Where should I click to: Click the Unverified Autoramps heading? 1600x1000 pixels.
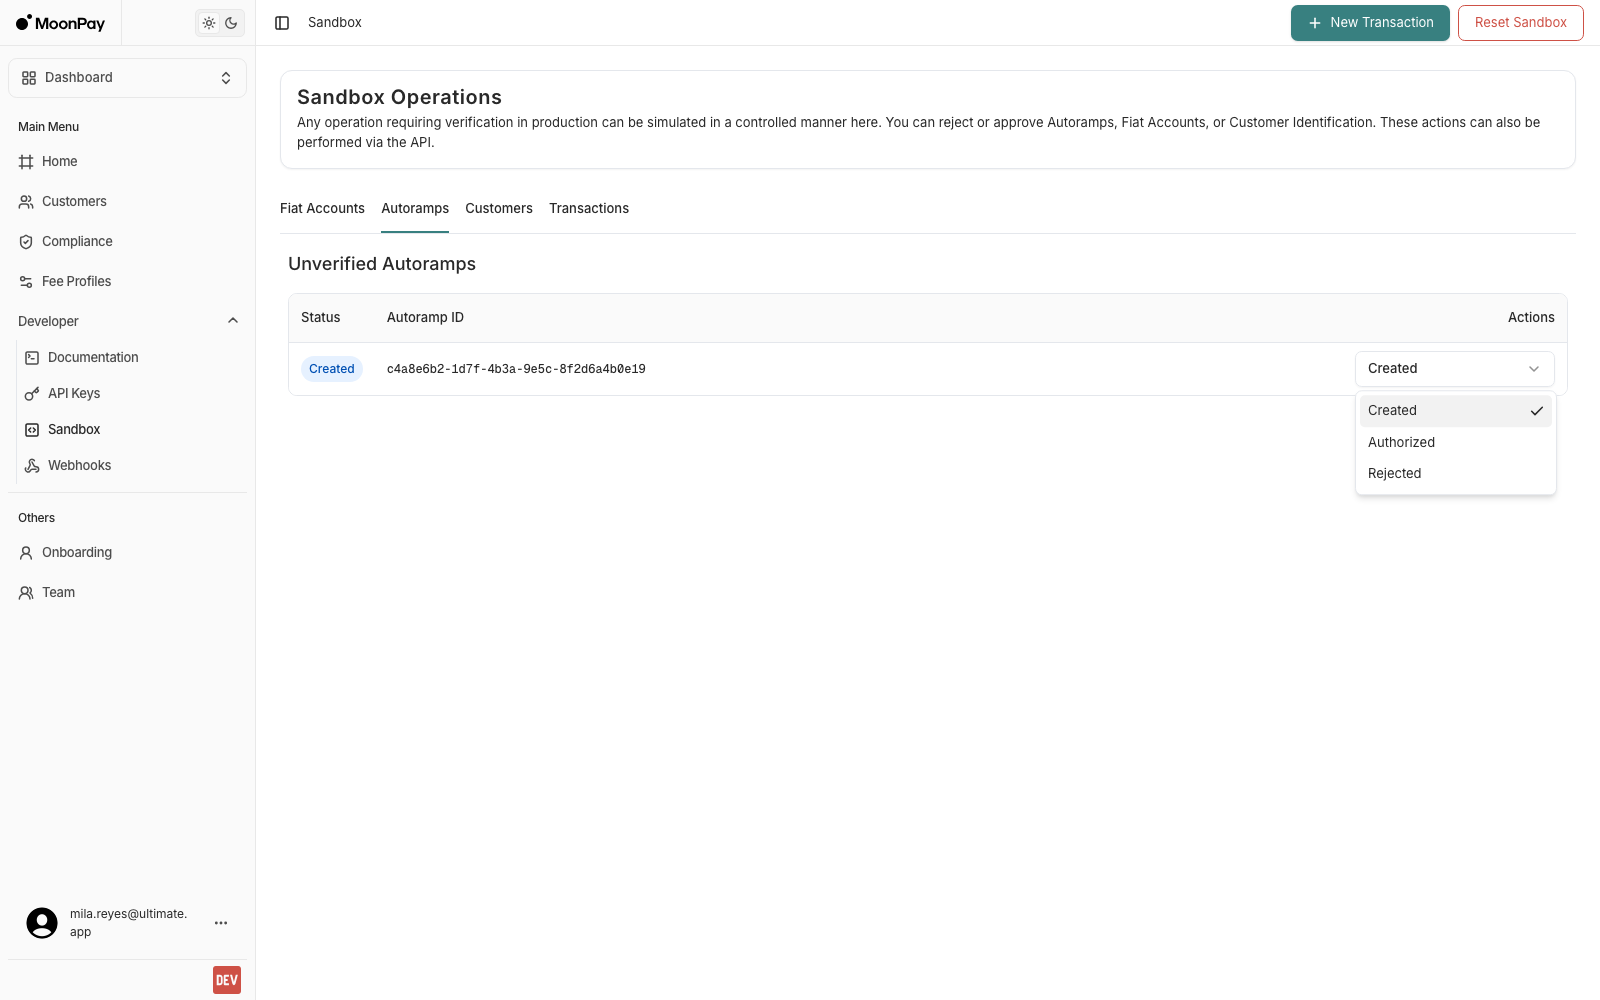click(382, 264)
